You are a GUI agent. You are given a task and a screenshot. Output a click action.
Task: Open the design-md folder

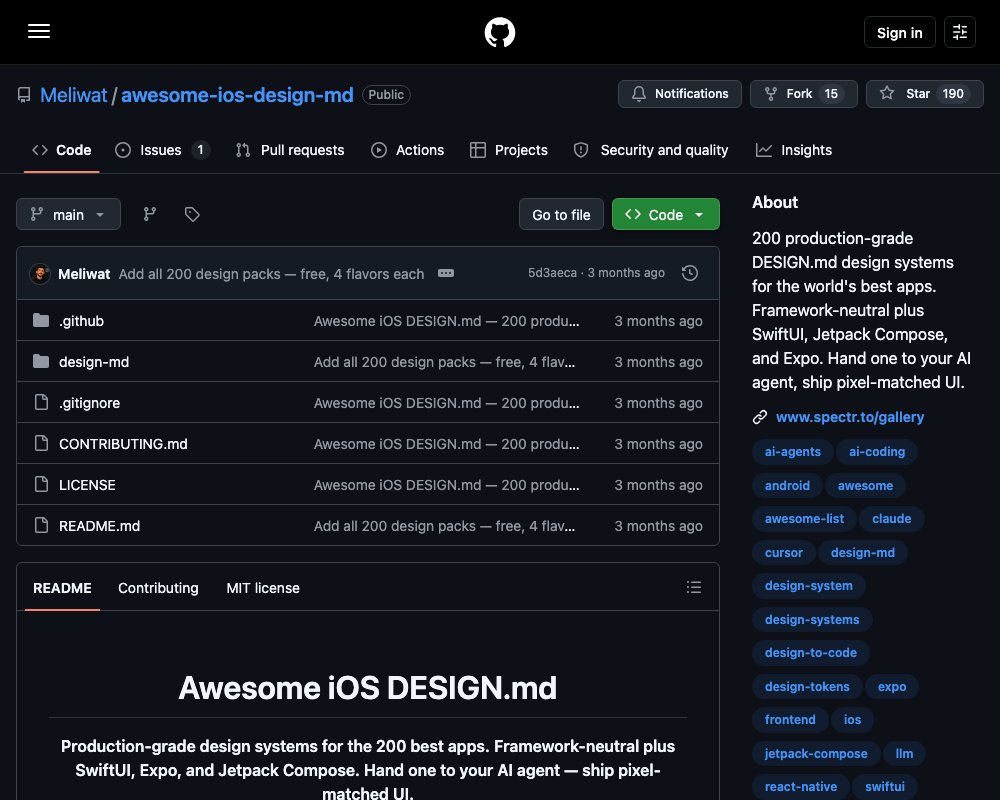coord(94,362)
